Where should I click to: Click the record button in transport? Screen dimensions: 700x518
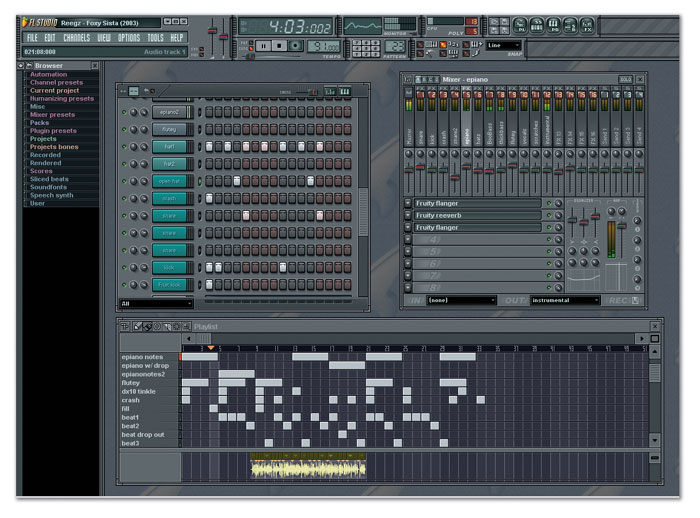(x=295, y=46)
